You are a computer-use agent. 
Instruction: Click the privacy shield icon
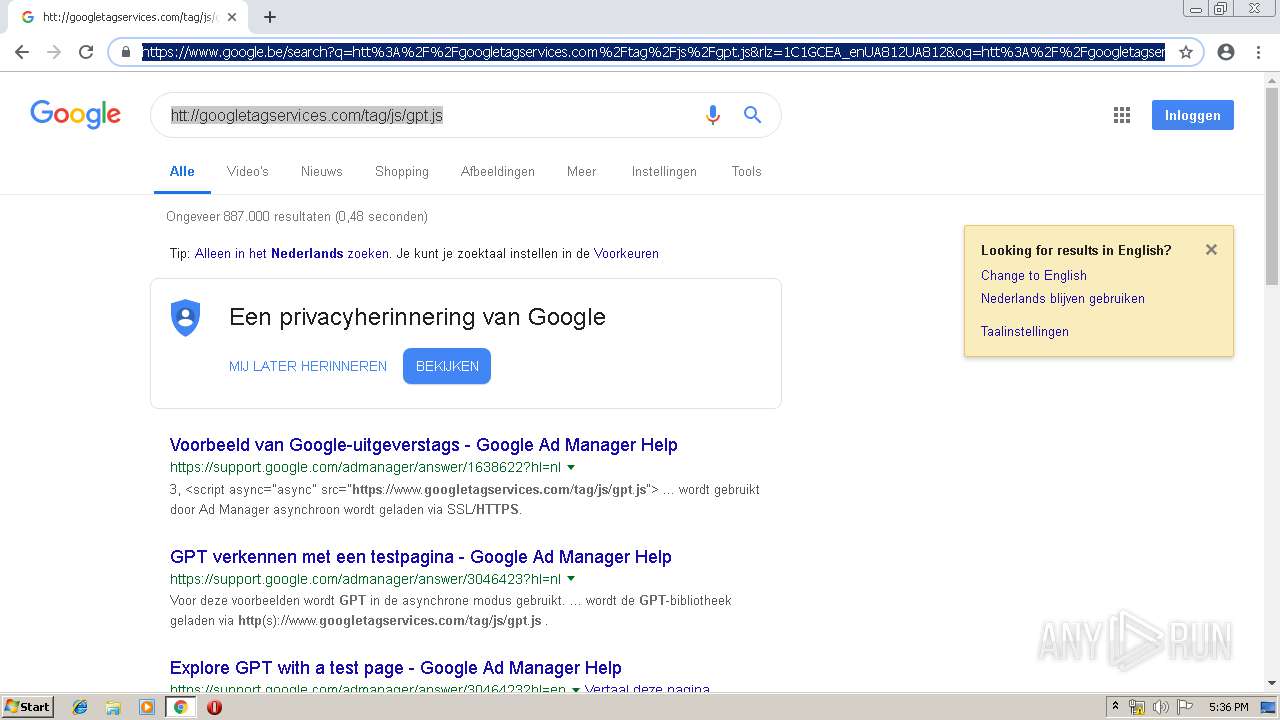coord(186,318)
